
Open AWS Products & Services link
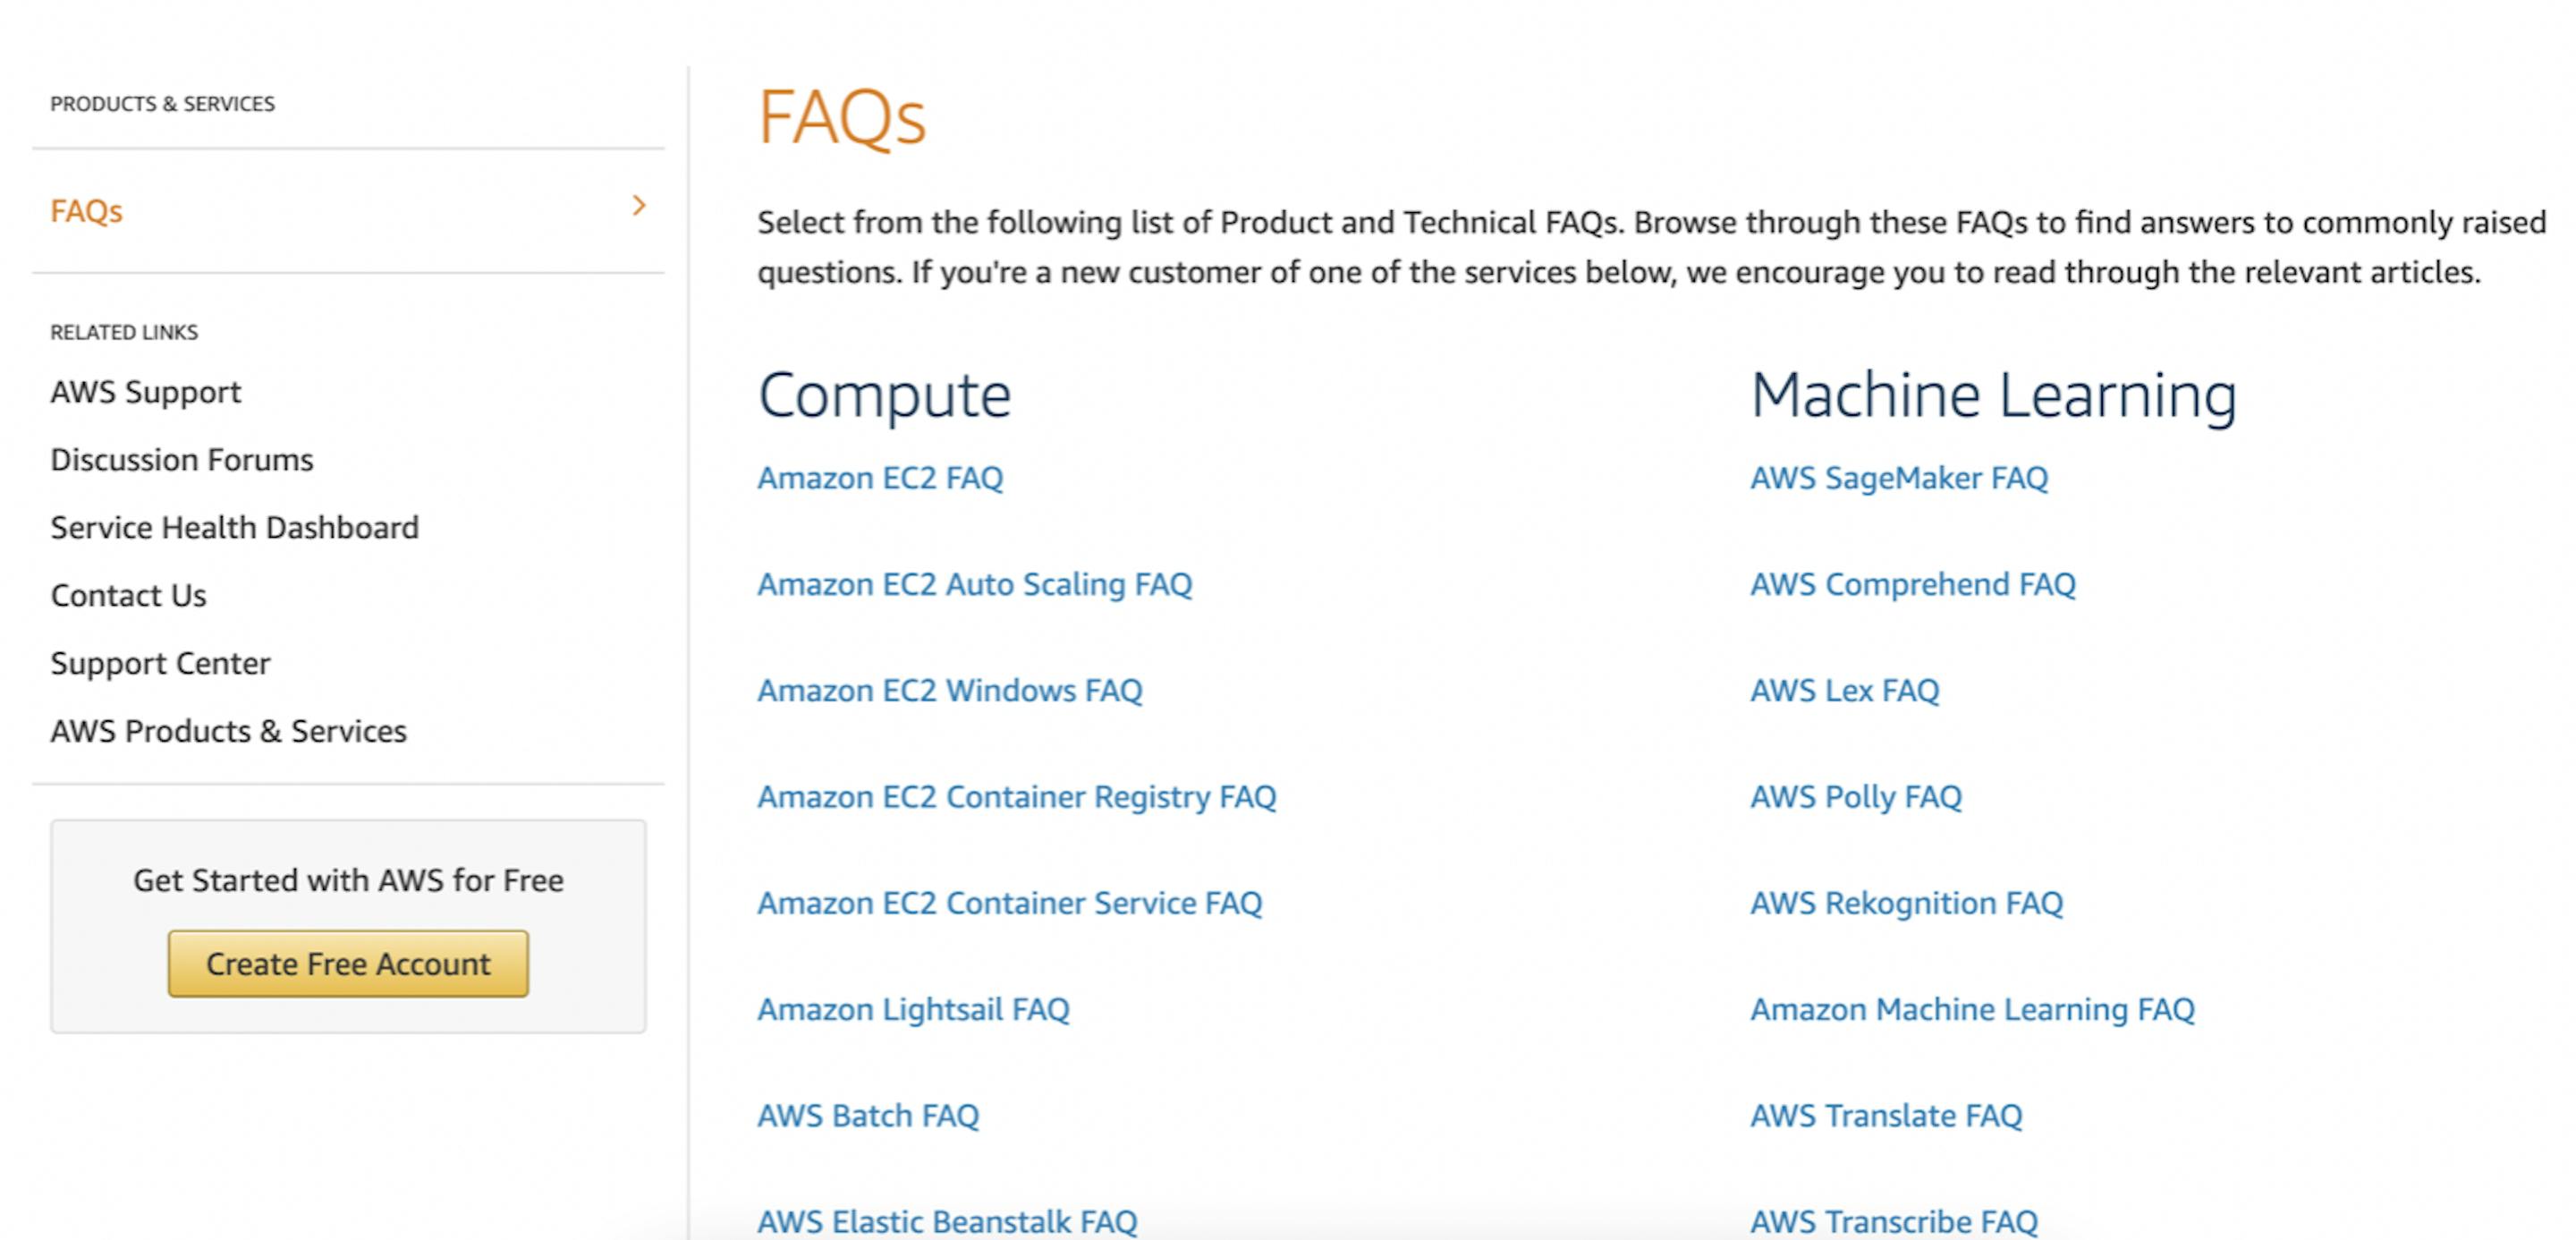(229, 731)
